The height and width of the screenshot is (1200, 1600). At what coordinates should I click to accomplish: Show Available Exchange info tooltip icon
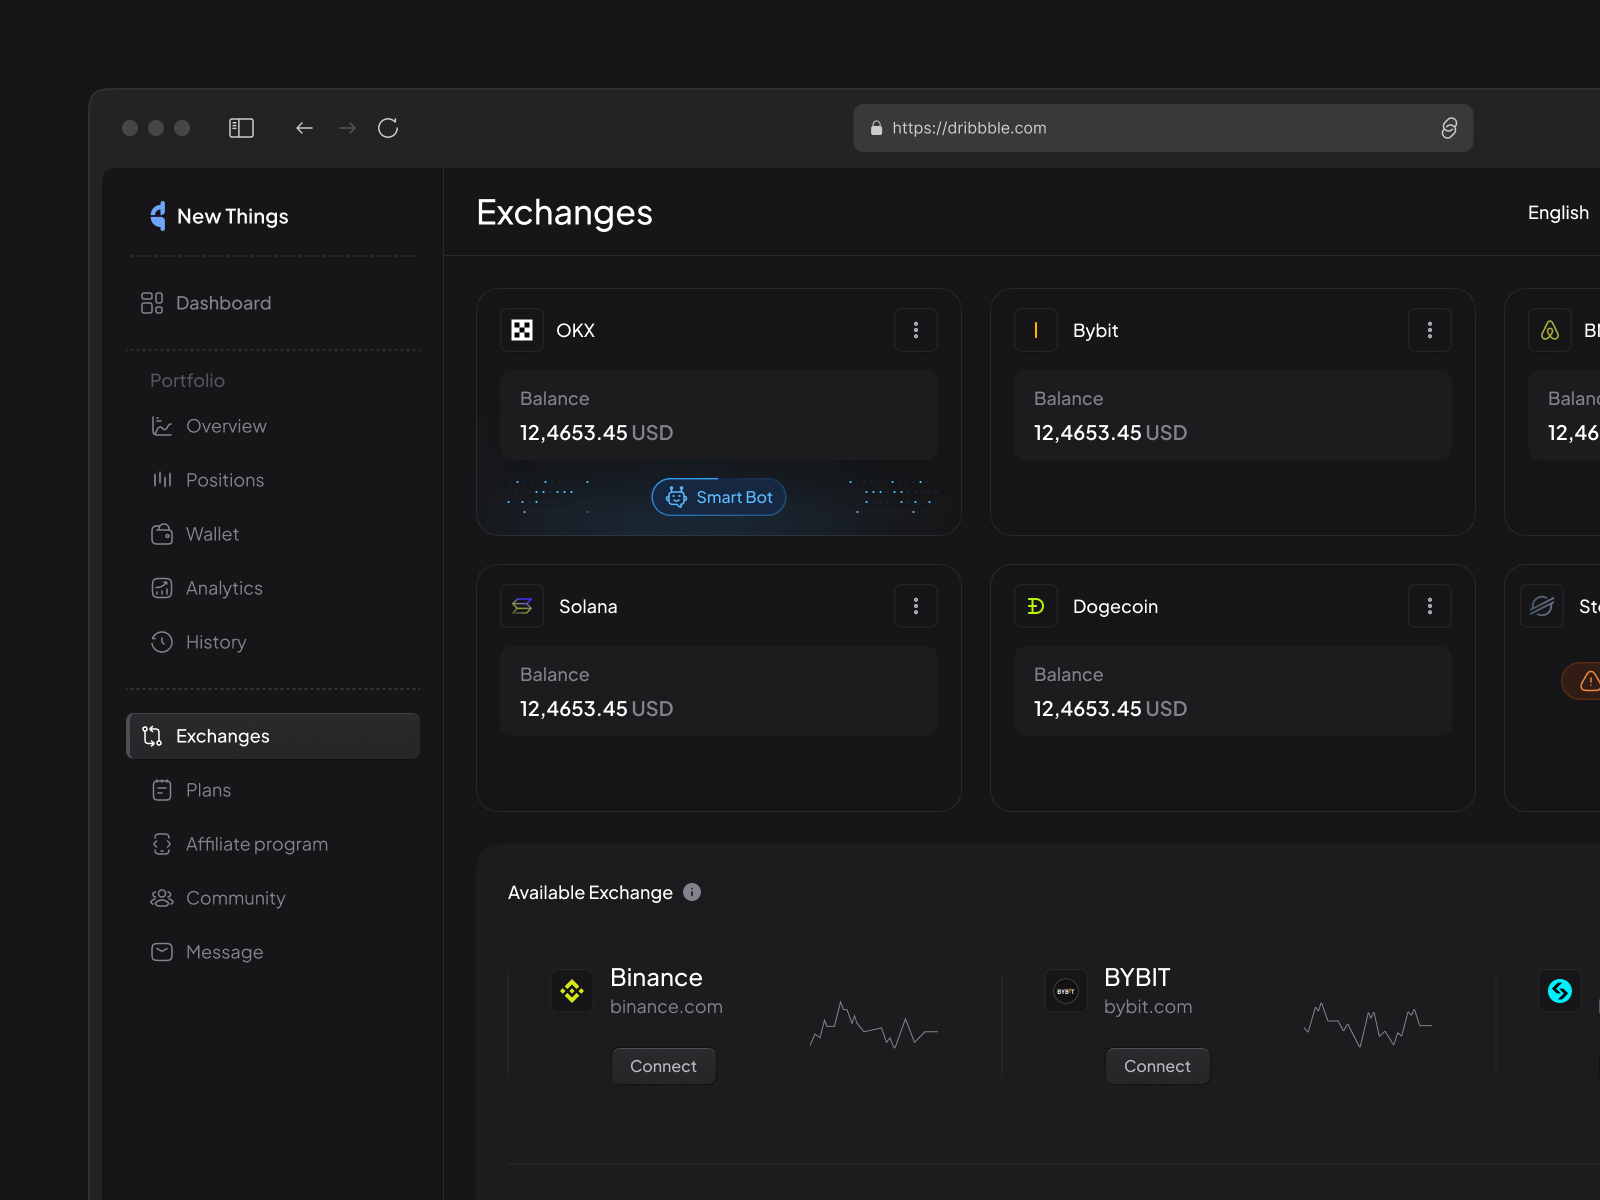pyautogui.click(x=692, y=892)
